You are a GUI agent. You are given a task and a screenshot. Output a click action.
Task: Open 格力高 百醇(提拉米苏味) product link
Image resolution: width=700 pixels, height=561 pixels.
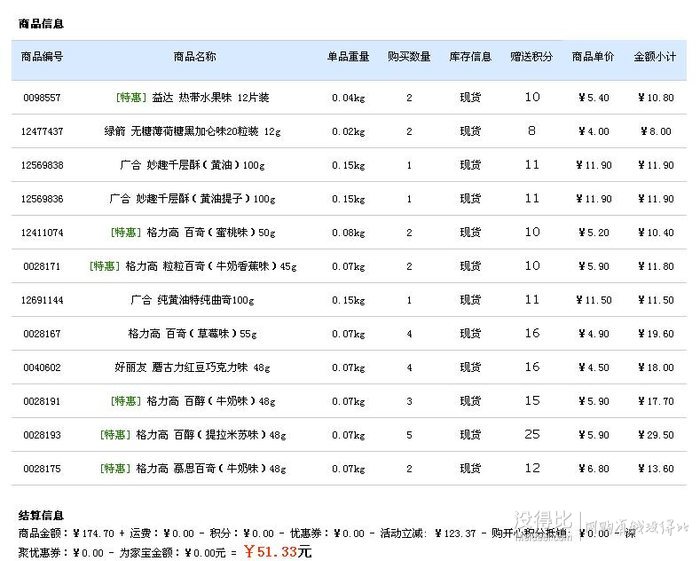coord(211,435)
